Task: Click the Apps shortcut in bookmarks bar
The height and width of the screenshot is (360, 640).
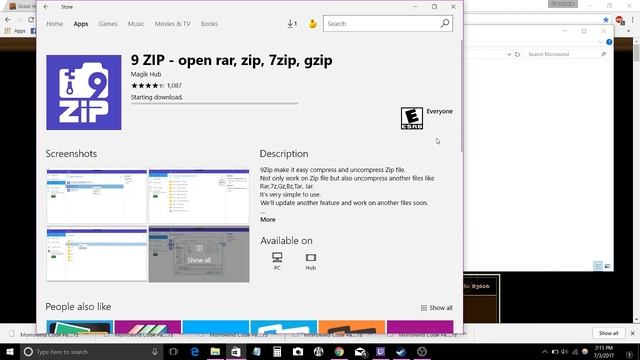Action: click(x=16, y=31)
